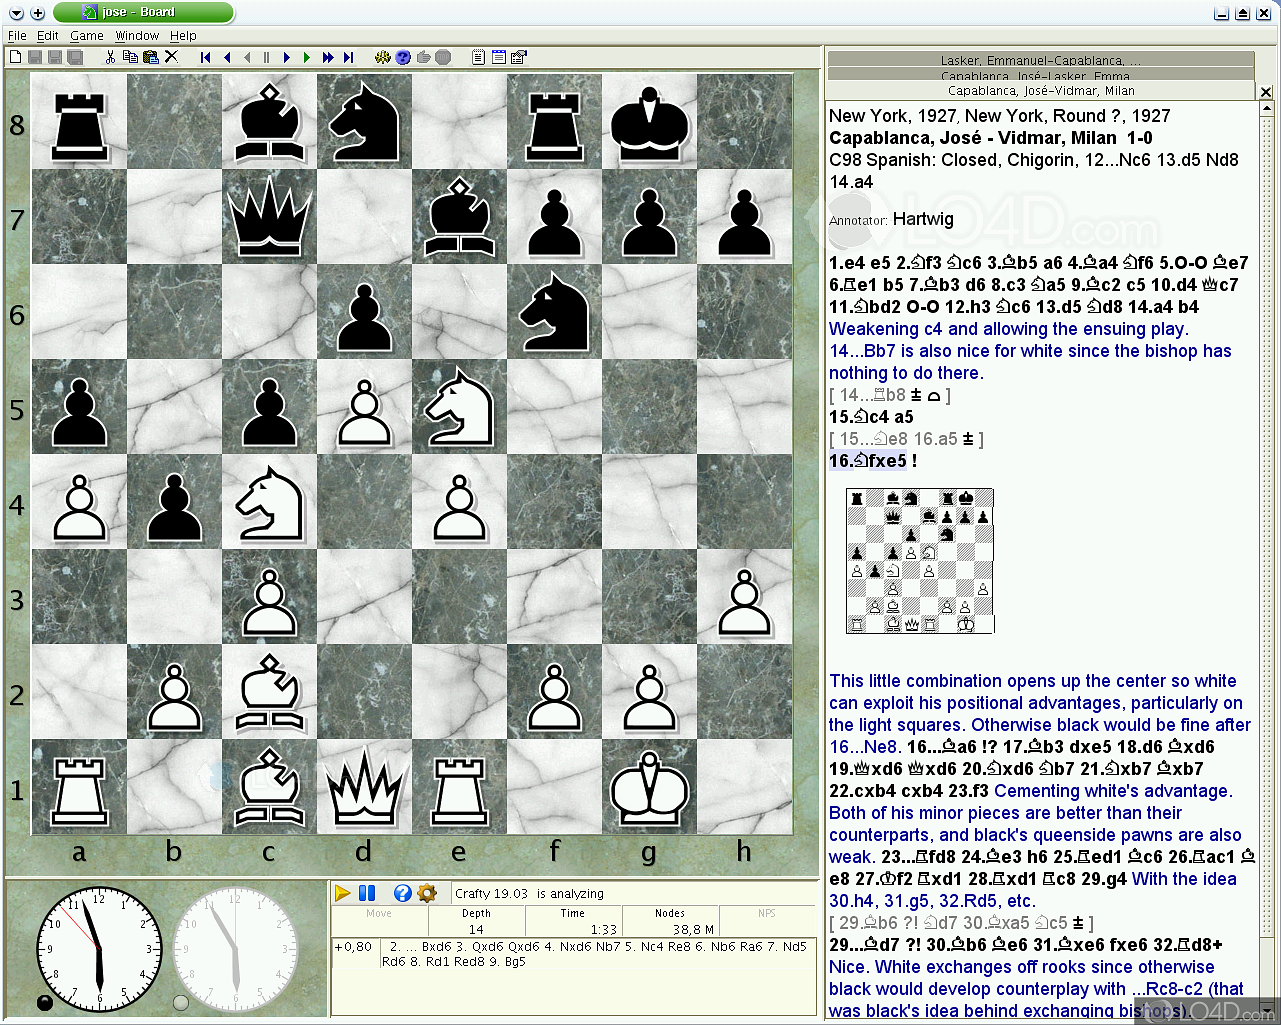The height and width of the screenshot is (1025, 1281).
Task: Start engine analysis with the yellow play arrow
Action: pos(343,893)
